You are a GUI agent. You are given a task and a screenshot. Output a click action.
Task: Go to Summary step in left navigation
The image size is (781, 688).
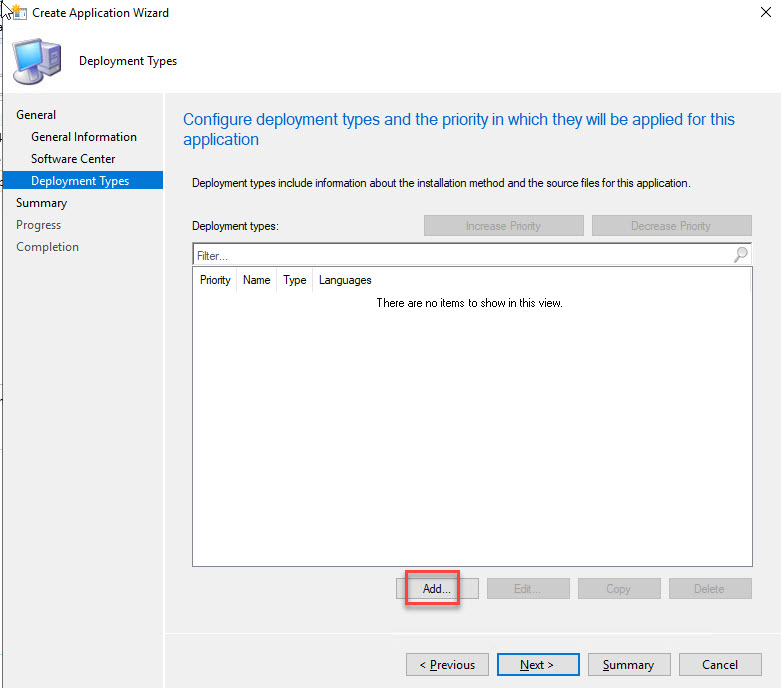click(x=42, y=203)
